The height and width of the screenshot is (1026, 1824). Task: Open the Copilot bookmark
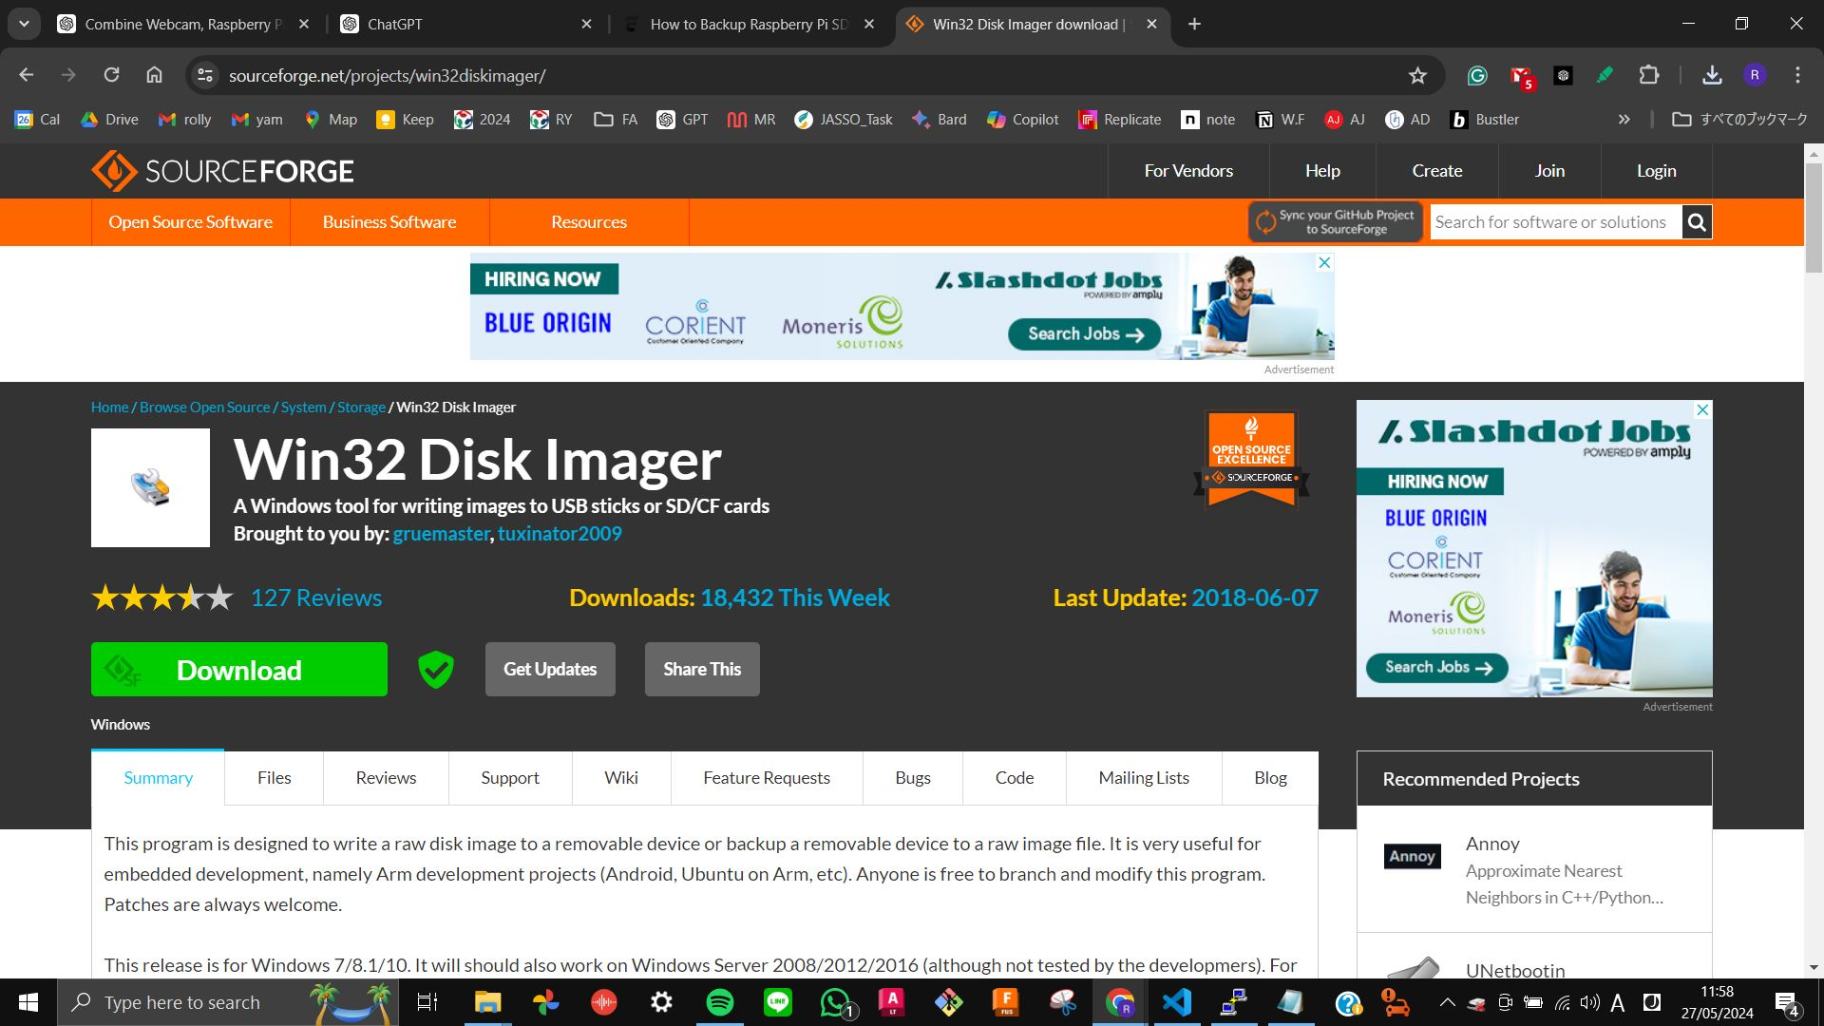[1022, 119]
